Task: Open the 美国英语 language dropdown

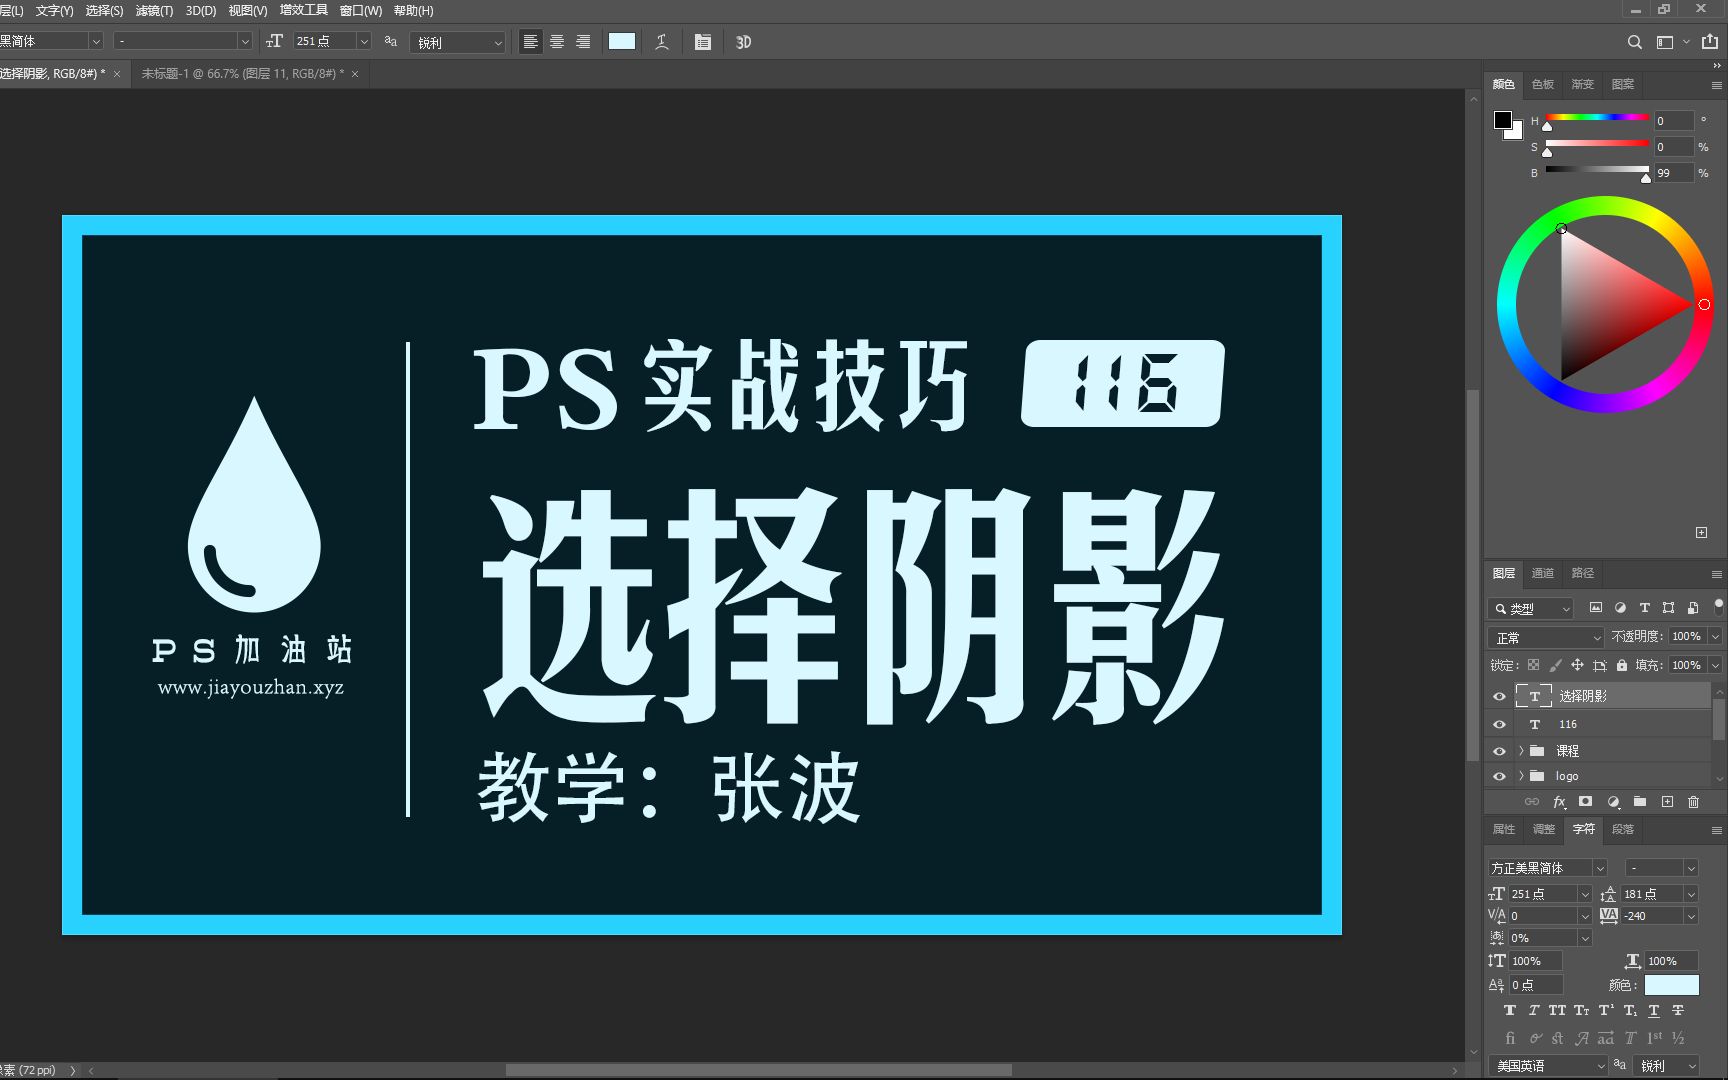Action: [1547, 1066]
